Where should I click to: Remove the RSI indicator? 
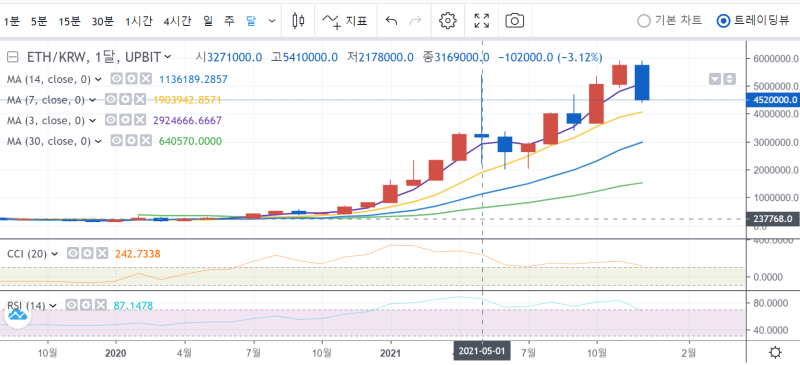coord(101,305)
